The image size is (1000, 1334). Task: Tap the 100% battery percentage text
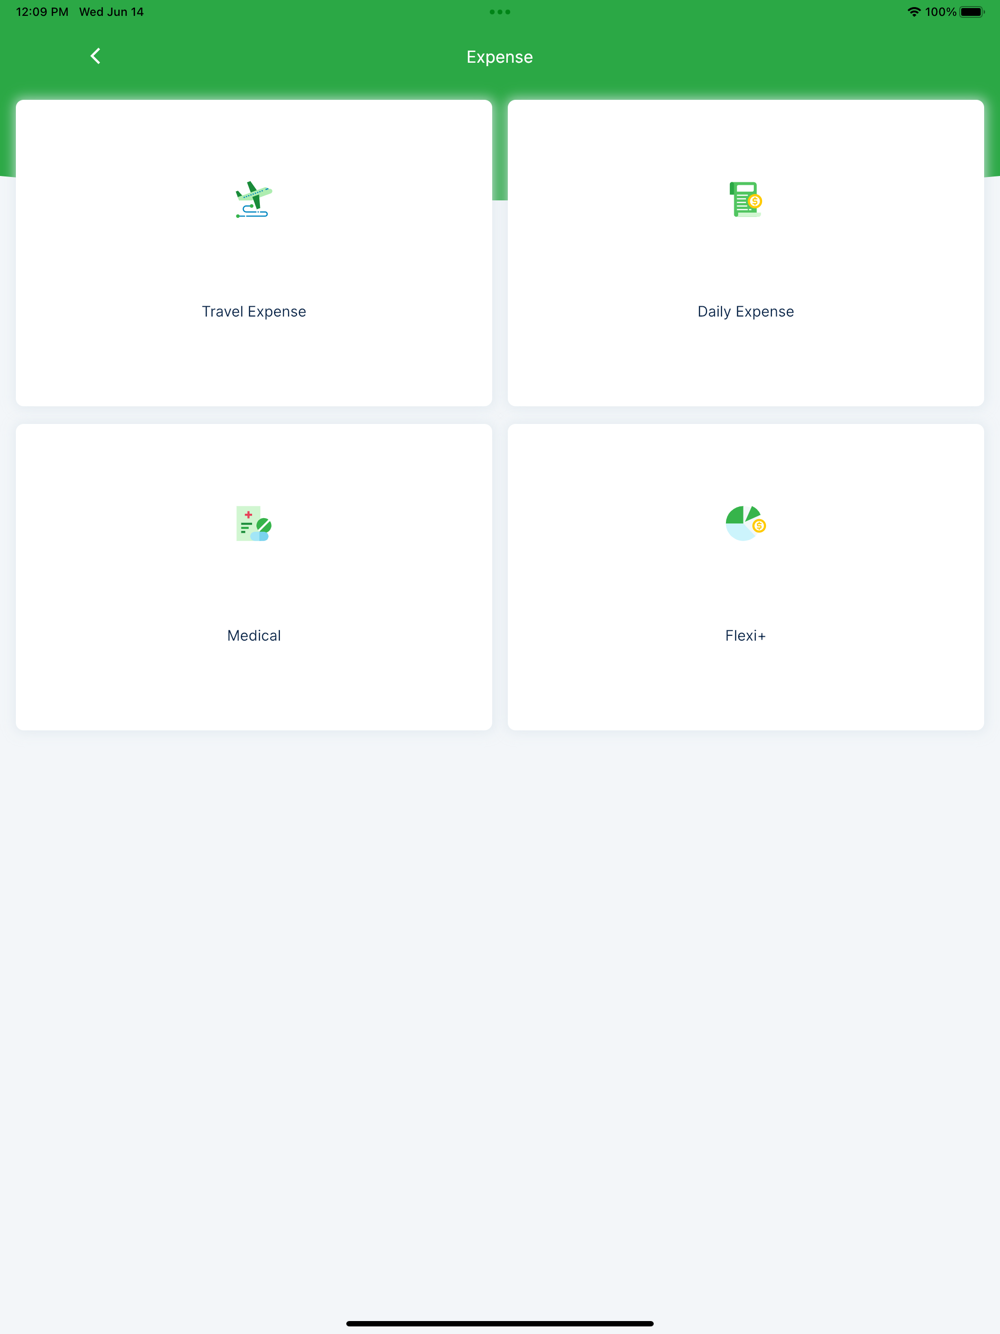tap(941, 12)
